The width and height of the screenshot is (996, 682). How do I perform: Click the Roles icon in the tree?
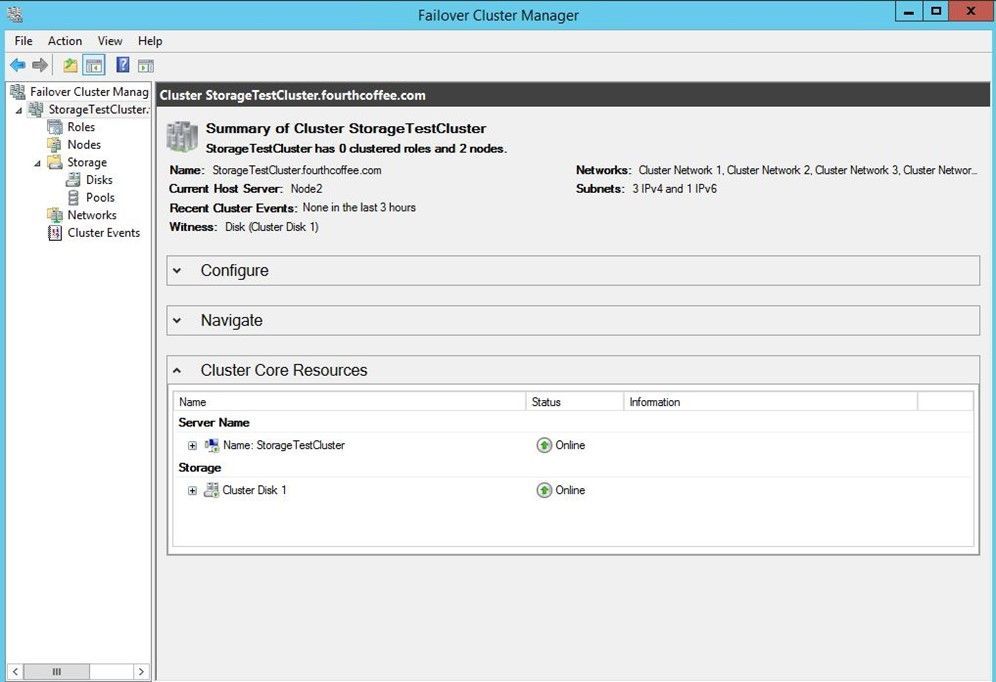pos(55,127)
